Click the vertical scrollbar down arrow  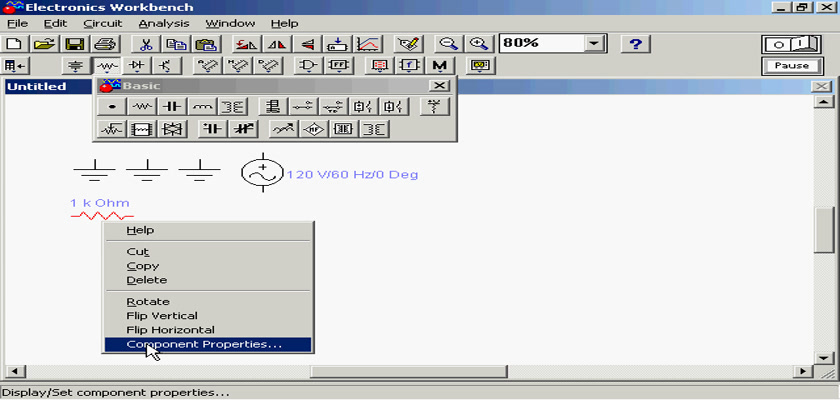[823, 358]
